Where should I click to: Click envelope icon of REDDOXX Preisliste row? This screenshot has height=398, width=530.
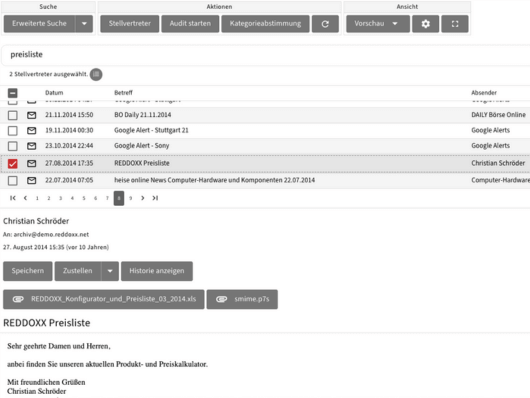click(31, 164)
